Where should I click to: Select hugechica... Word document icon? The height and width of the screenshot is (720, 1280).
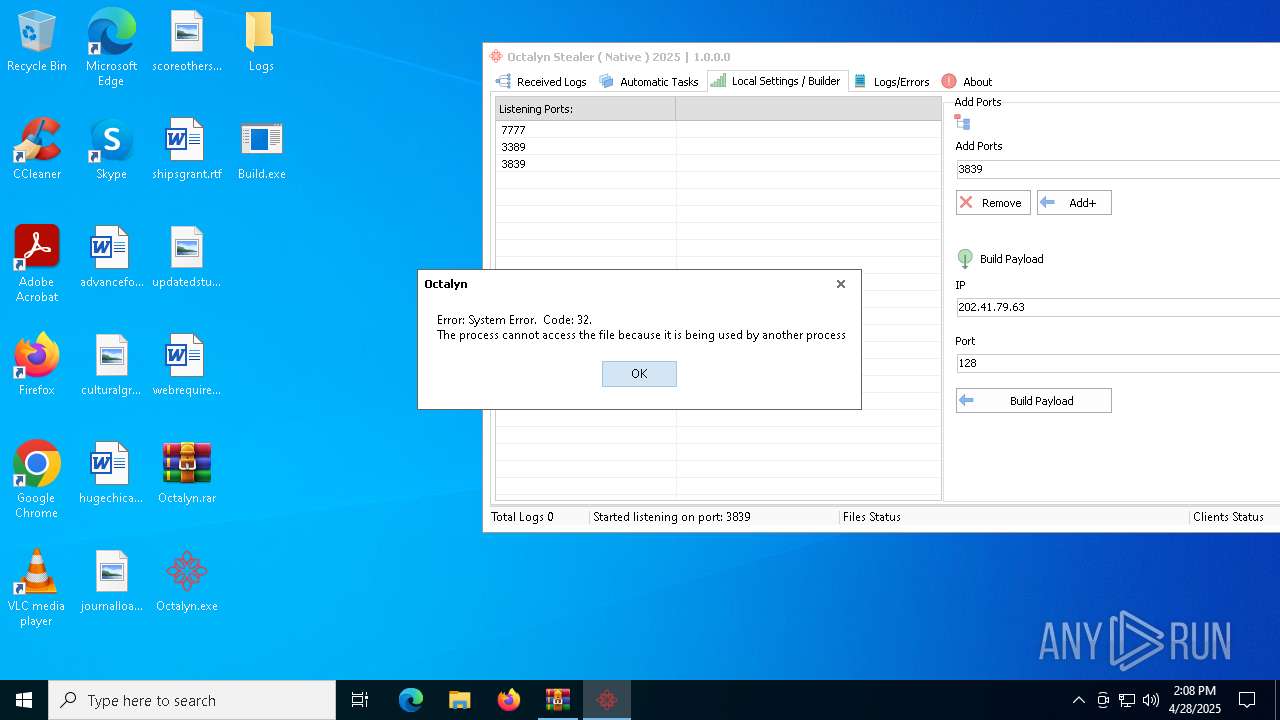[x=111, y=474]
